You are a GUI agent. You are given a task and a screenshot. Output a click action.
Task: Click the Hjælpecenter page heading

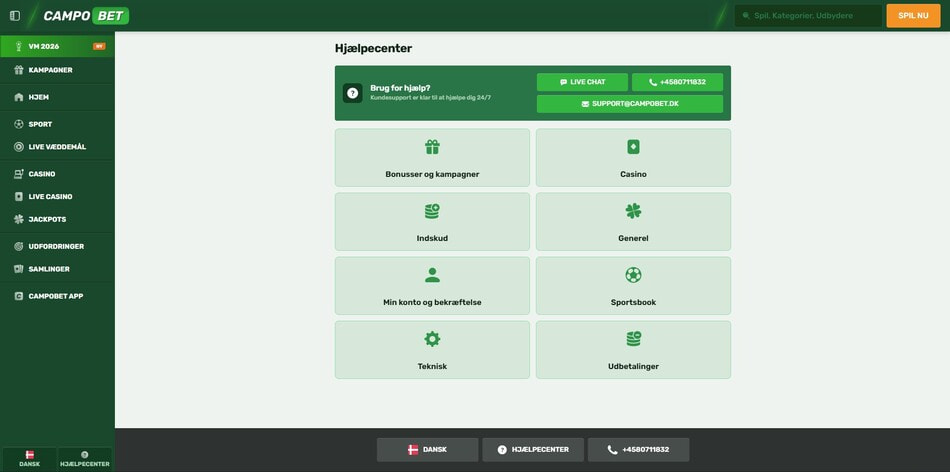[373, 48]
